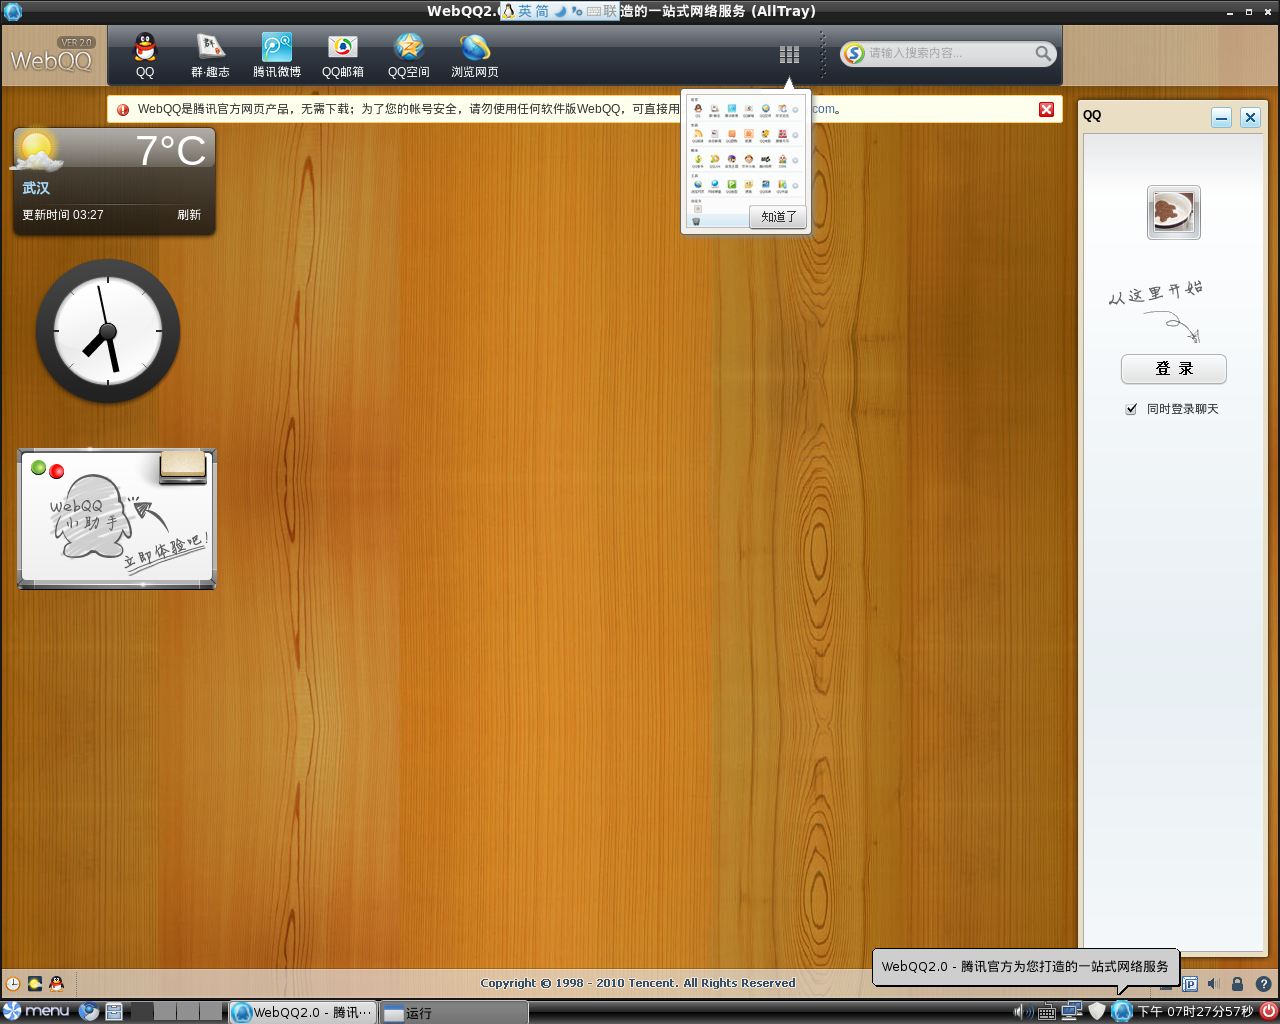Toggle the 同时登录聊天 checkbox
Screen dimensions: 1280x1024
pyautogui.click(x=1131, y=409)
